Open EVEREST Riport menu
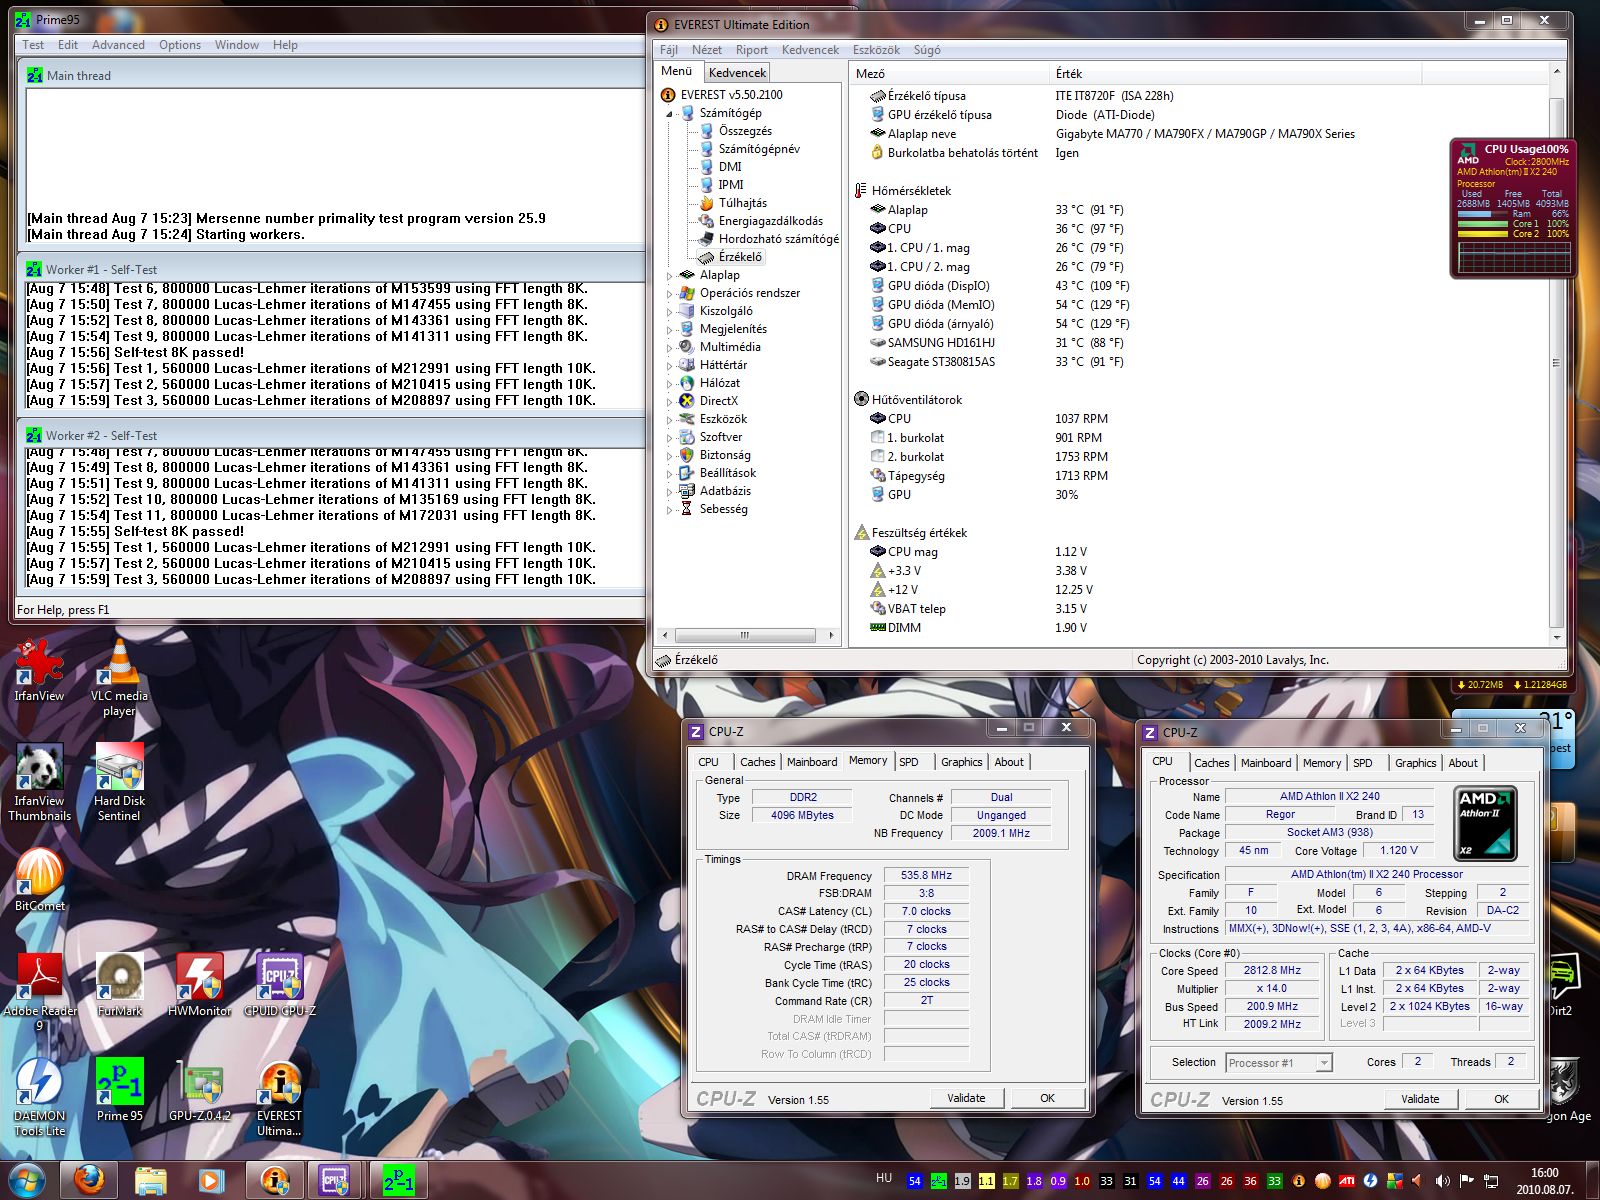 click(752, 50)
